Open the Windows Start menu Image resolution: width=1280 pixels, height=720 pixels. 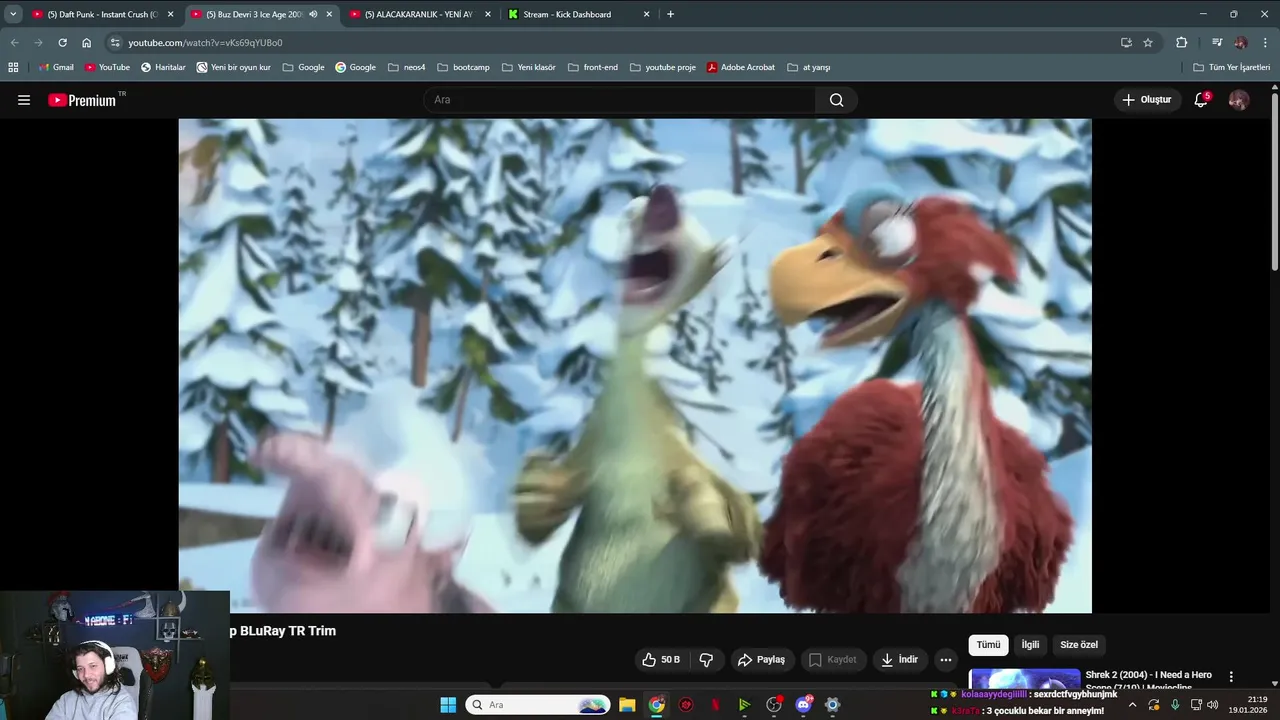pyautogui.click(x=448, y=705)
